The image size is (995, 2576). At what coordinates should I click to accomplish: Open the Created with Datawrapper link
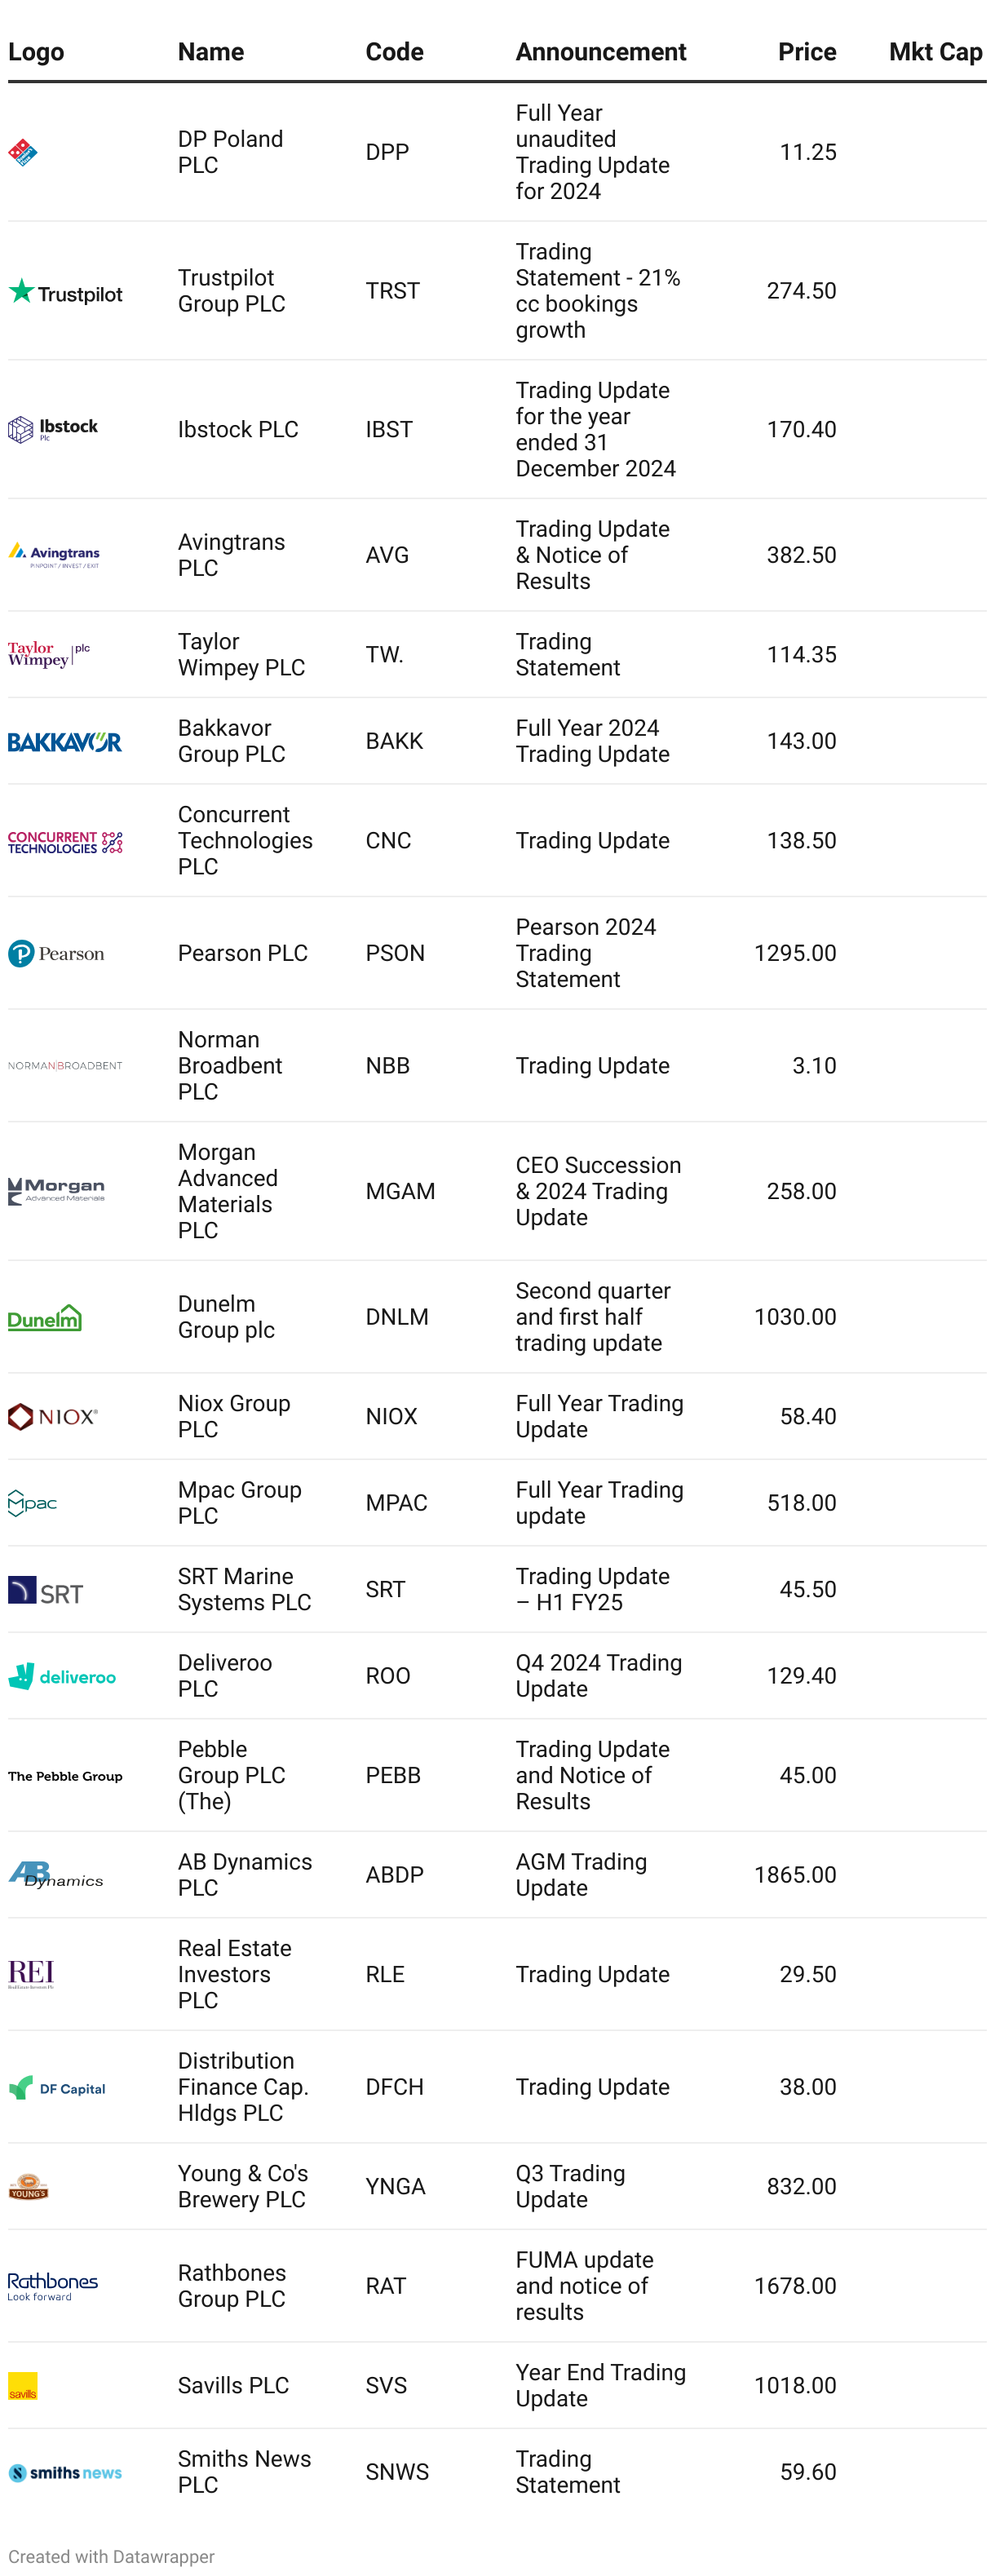pos(111,2556)
